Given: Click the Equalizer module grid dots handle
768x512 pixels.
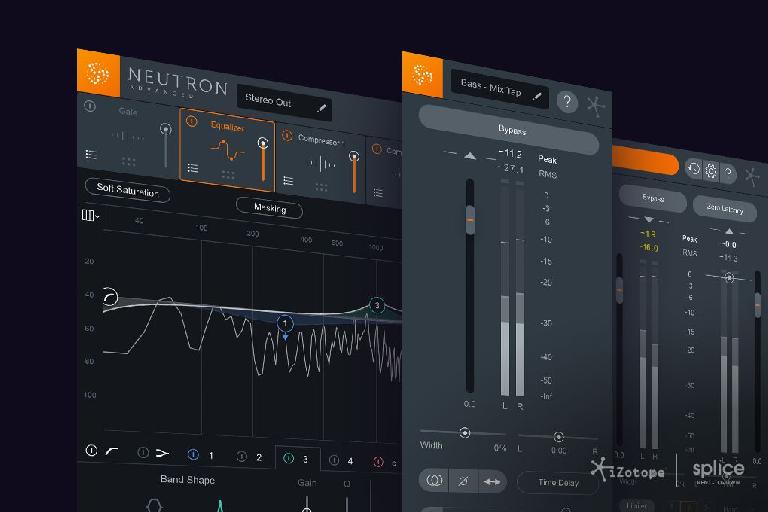Looking at the screenshot, I should click(228, 174).
